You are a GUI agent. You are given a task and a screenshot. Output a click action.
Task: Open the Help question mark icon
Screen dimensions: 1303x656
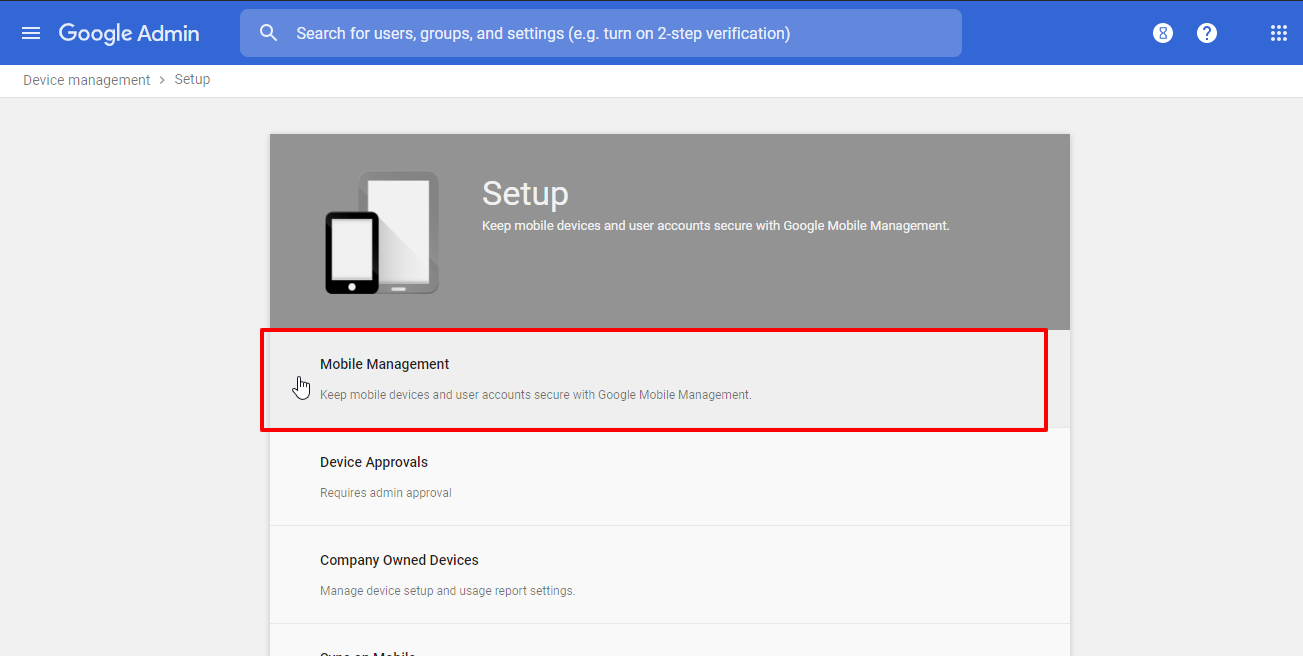coord(1207,33)
